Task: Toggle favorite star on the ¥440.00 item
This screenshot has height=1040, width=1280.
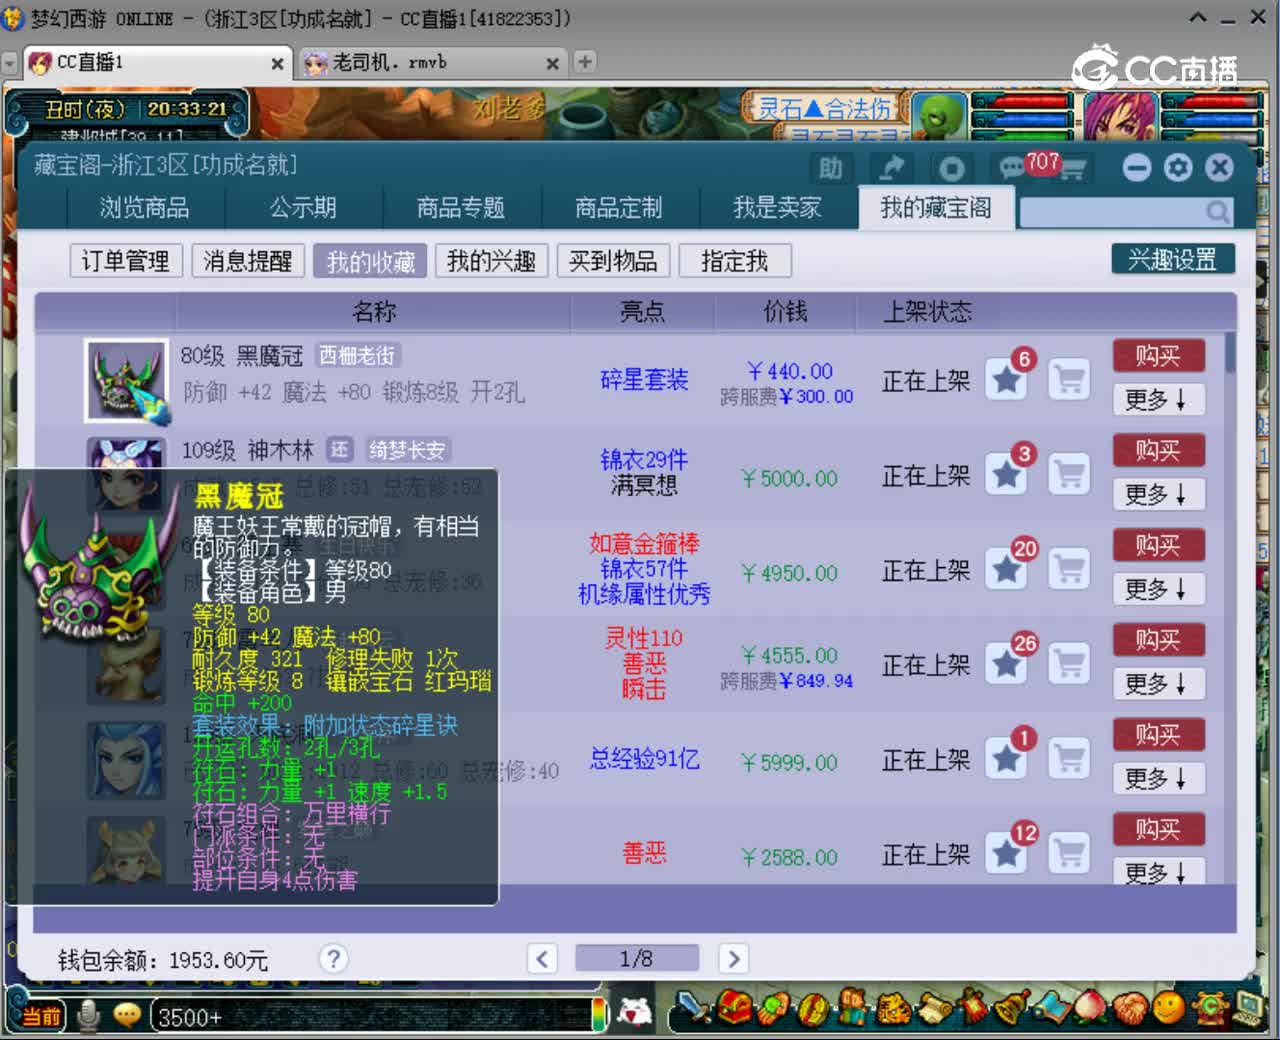Action: click(1006, 380)
